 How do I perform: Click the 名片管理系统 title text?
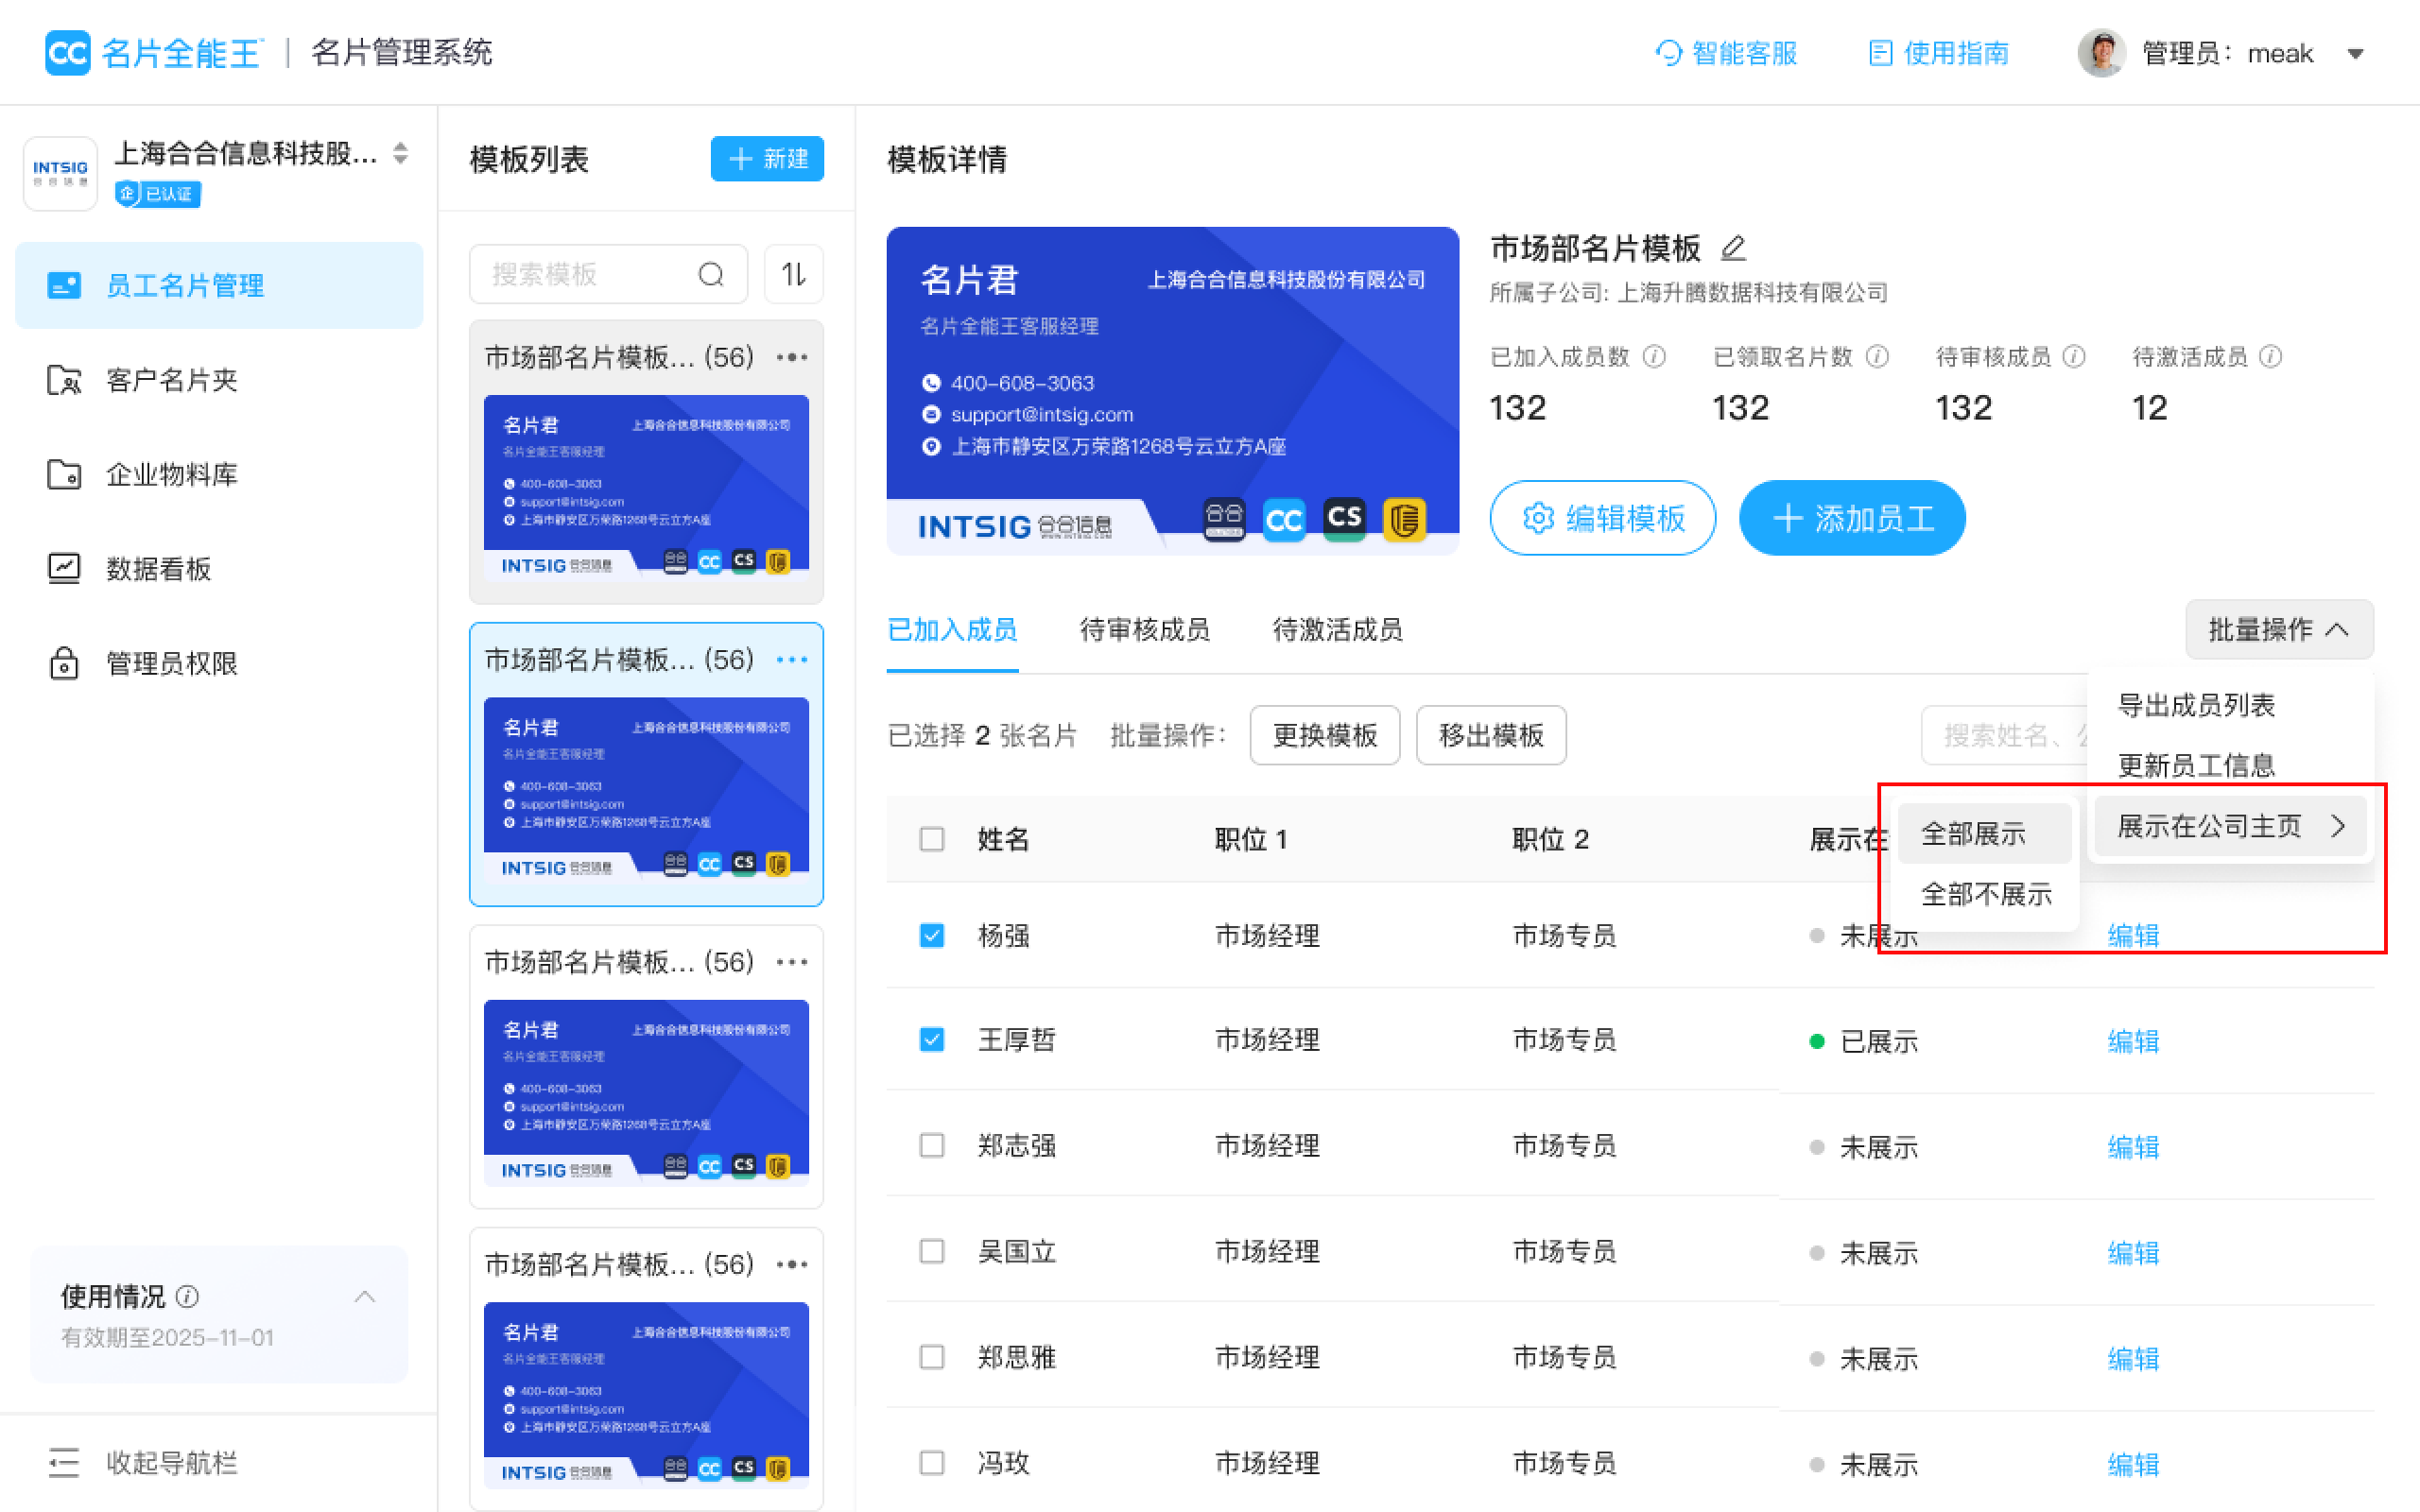tap(401, 52)
